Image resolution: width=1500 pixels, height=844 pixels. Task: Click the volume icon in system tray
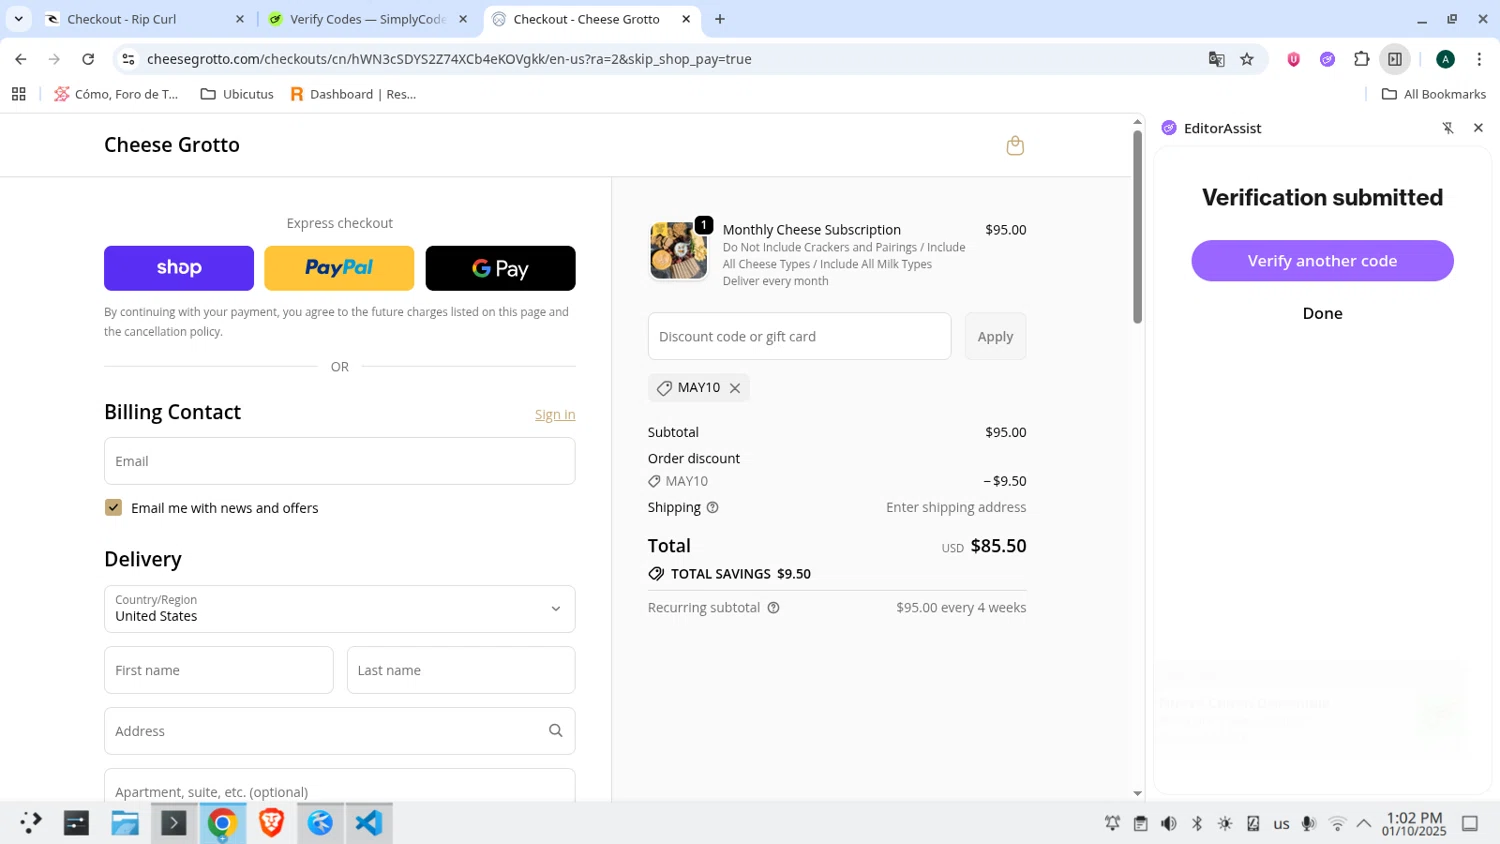tap(1168, 824)
